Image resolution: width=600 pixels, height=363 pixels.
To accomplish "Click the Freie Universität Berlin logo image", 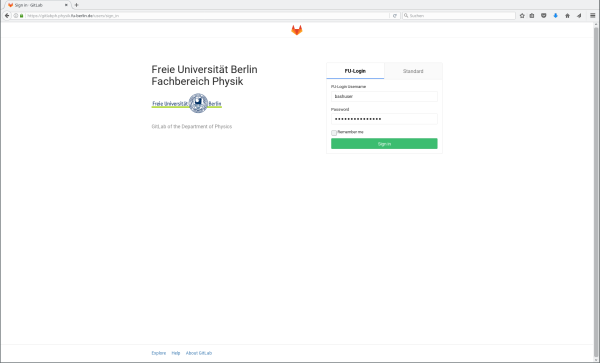I will point(187,103).
